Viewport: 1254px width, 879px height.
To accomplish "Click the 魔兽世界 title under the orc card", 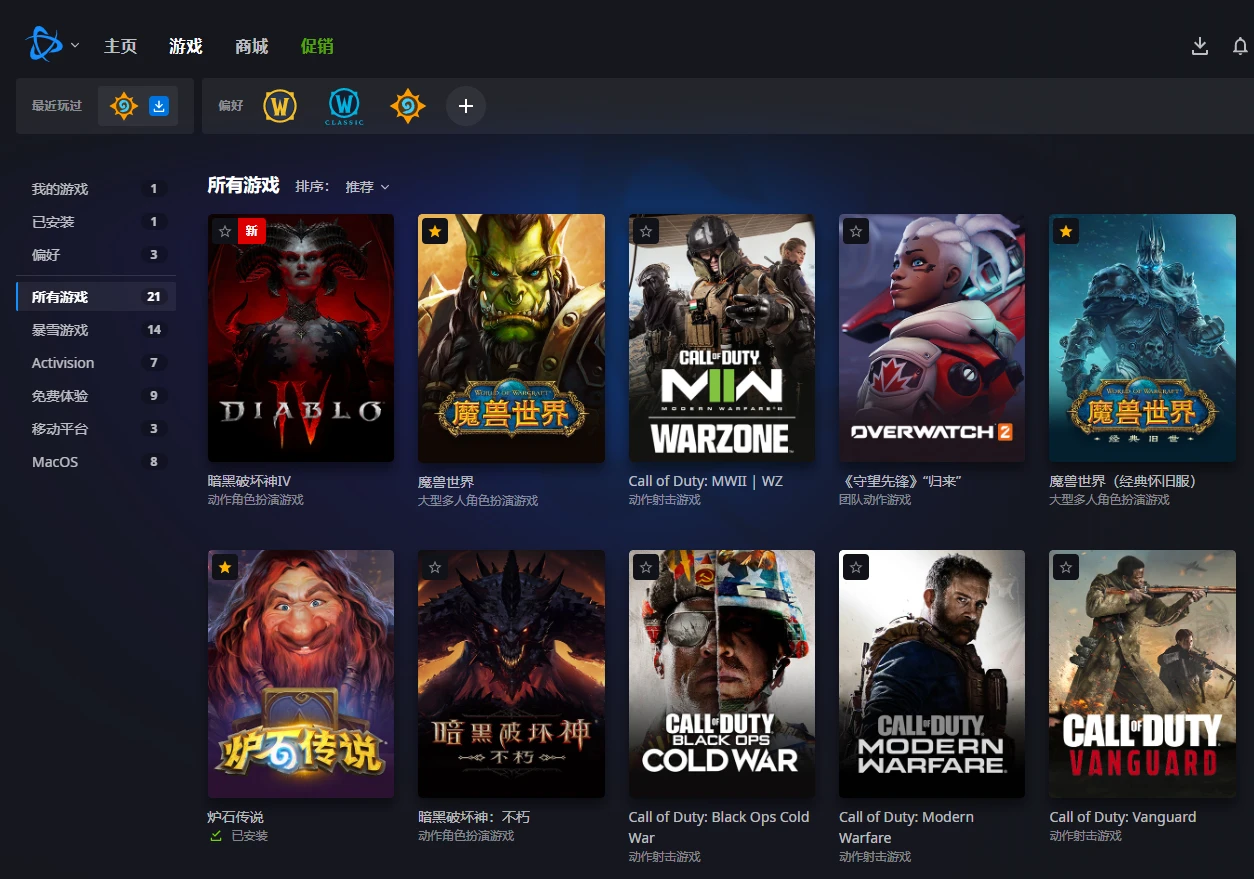I will click(x=446, y=481).
